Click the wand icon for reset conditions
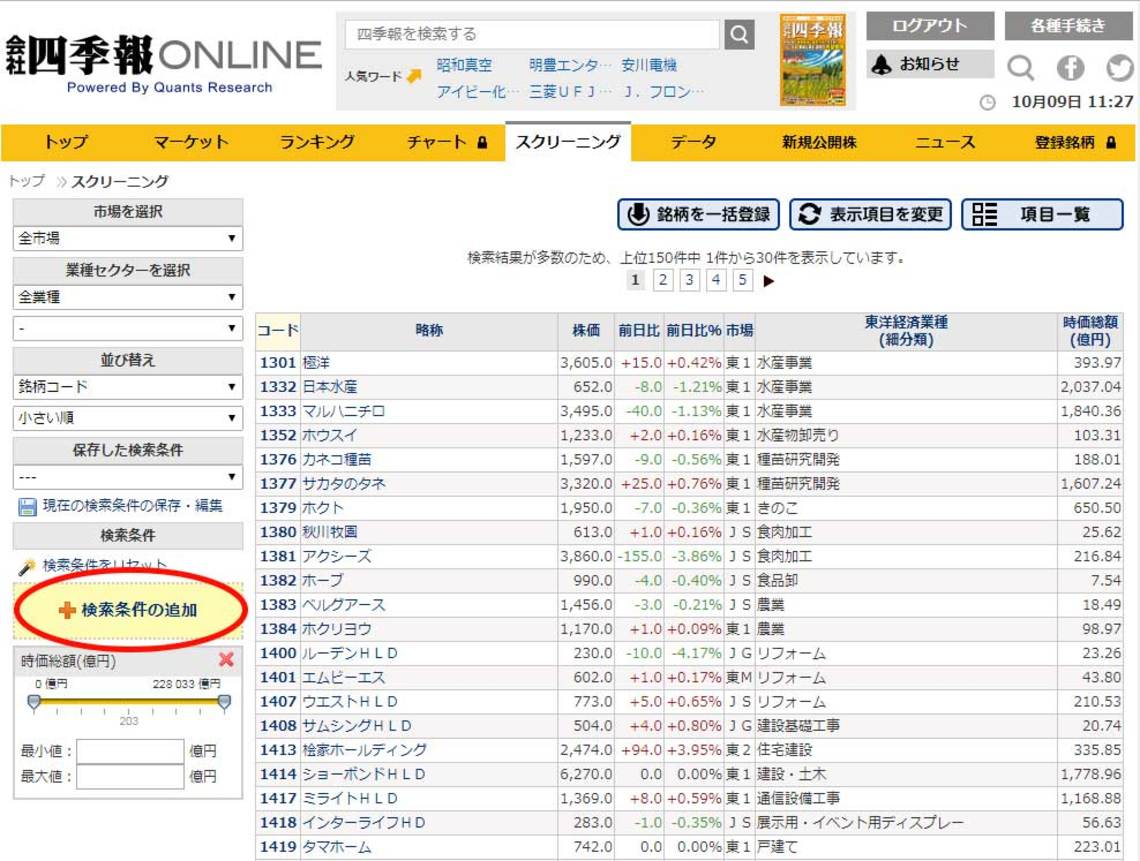Viewport: 1140px width, 861px height. [x=27, y=566]
